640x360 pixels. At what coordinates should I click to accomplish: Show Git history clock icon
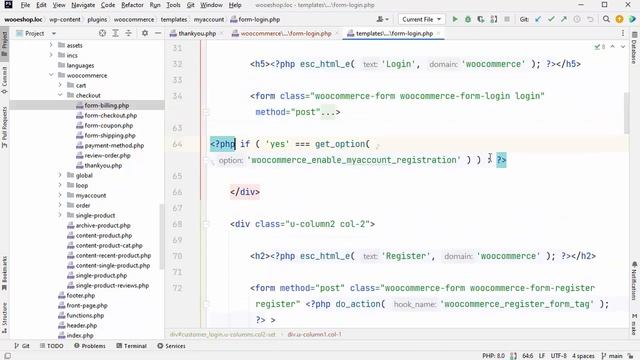[577, 19]
